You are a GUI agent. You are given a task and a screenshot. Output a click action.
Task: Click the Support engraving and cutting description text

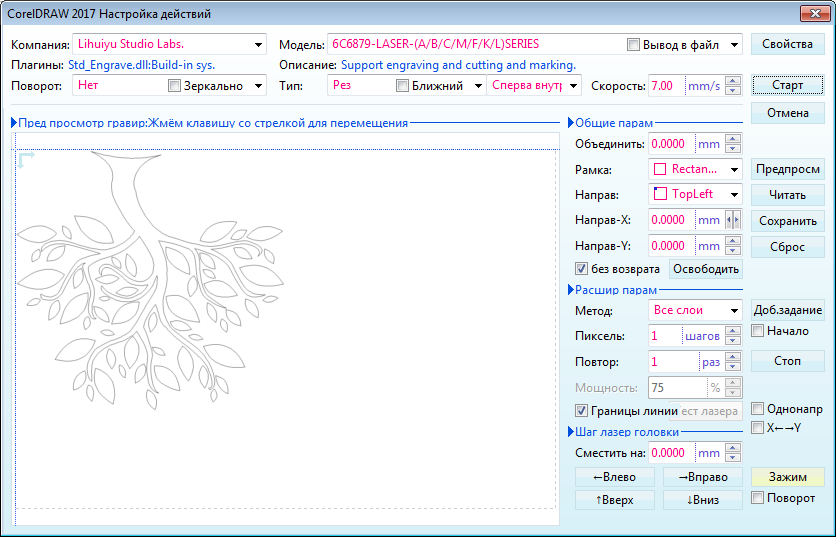(458, 65)
